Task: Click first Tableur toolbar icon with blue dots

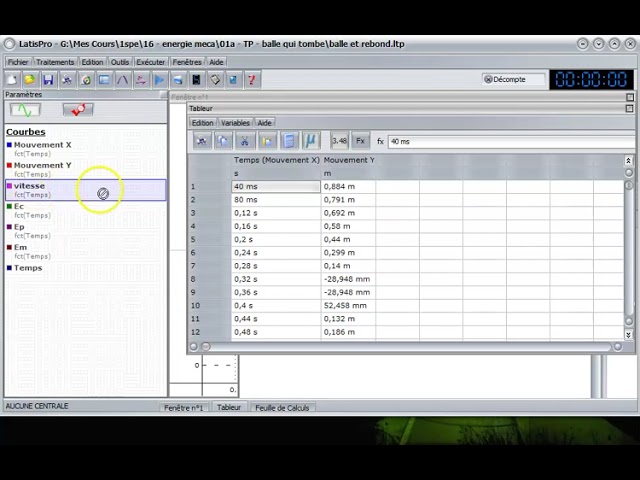Action: [202, 141]
